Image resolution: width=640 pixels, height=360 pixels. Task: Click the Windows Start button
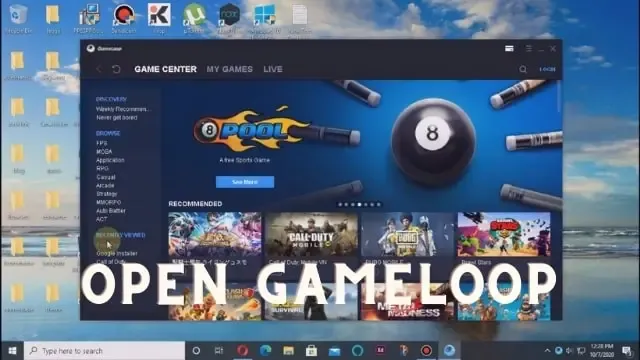(12, 351)
